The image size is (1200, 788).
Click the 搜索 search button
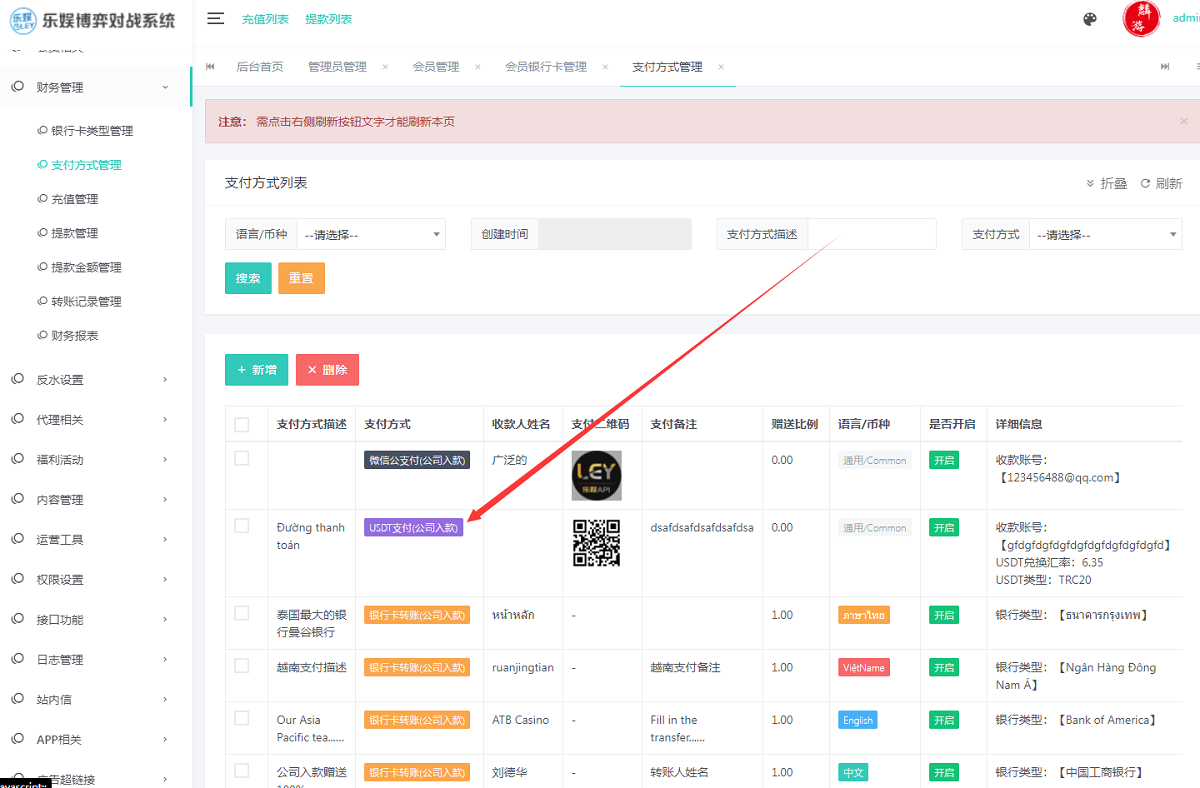[x=248, y=278]
